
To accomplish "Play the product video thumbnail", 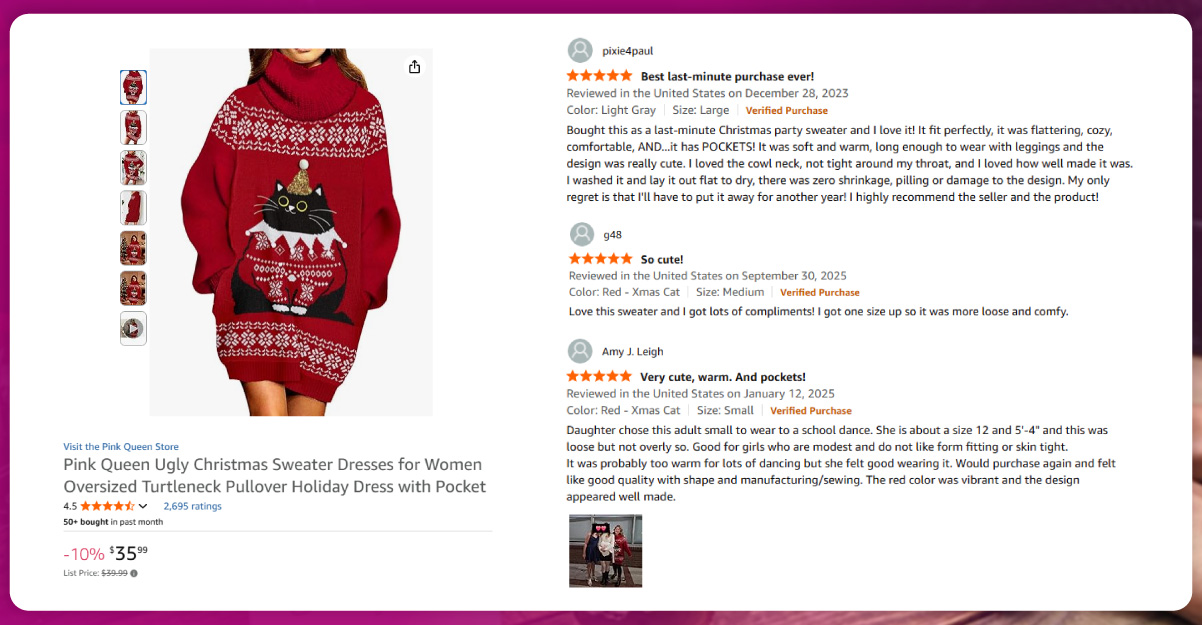I will (133, 328).
